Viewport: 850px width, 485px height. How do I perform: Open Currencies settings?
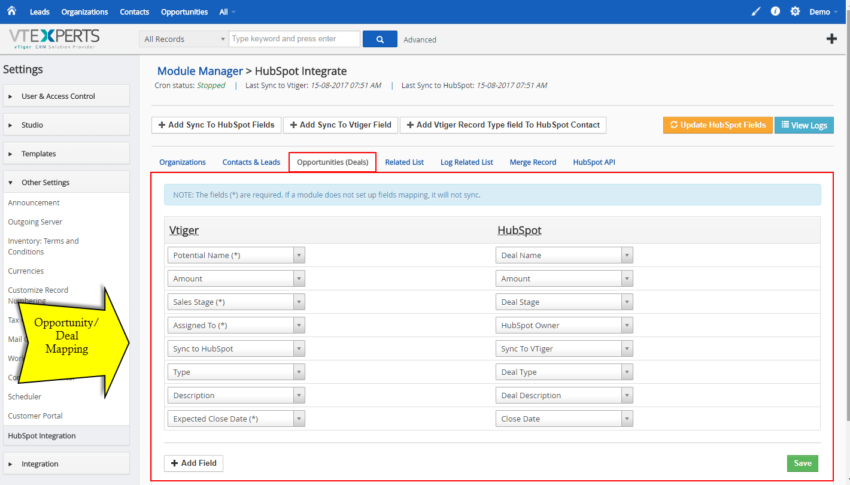tap(25, 271)
